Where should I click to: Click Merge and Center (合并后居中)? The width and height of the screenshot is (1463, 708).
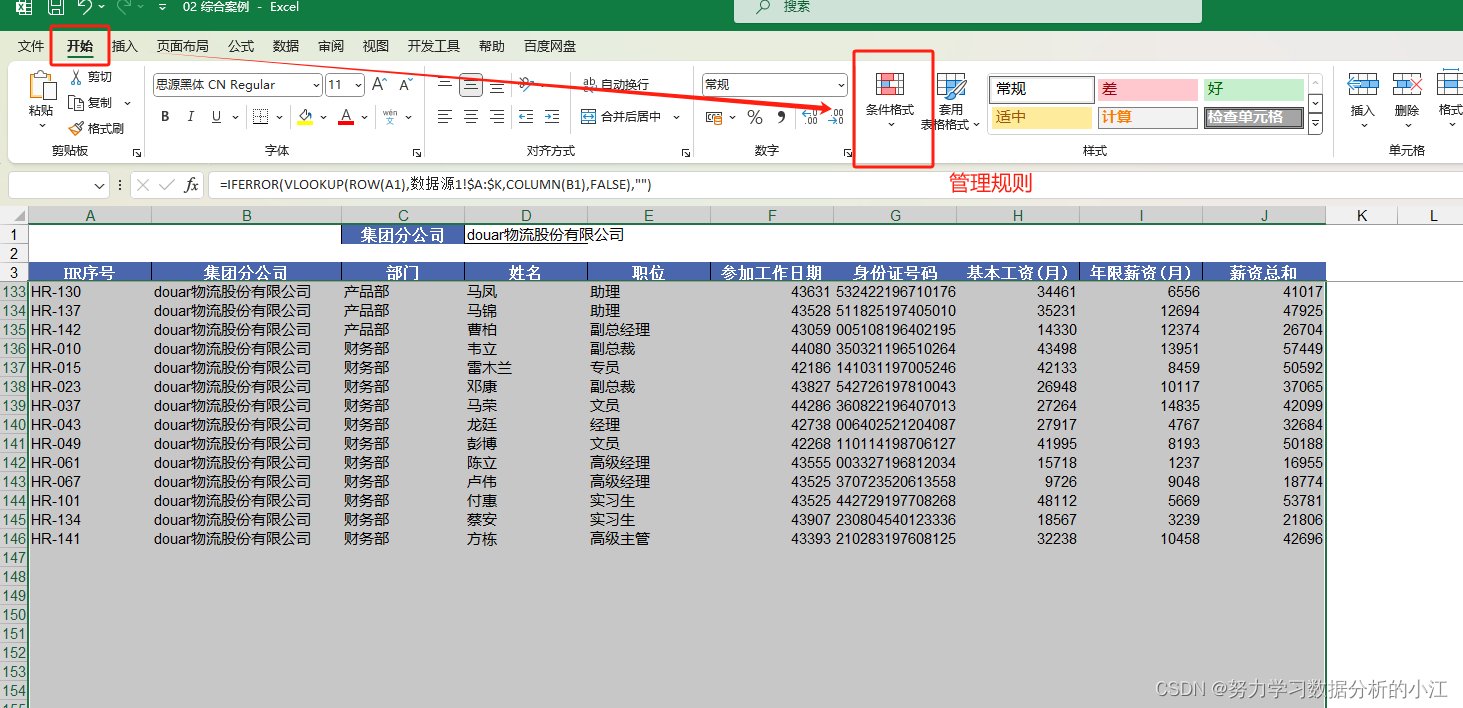pyautogui.click(x=621, y=117)
